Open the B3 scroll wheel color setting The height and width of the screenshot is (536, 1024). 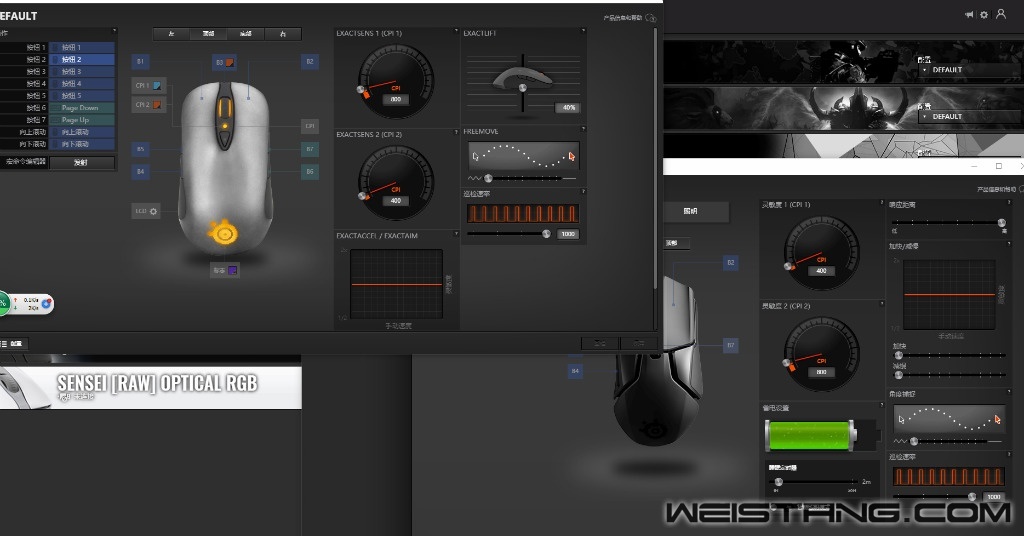(230, 63)
